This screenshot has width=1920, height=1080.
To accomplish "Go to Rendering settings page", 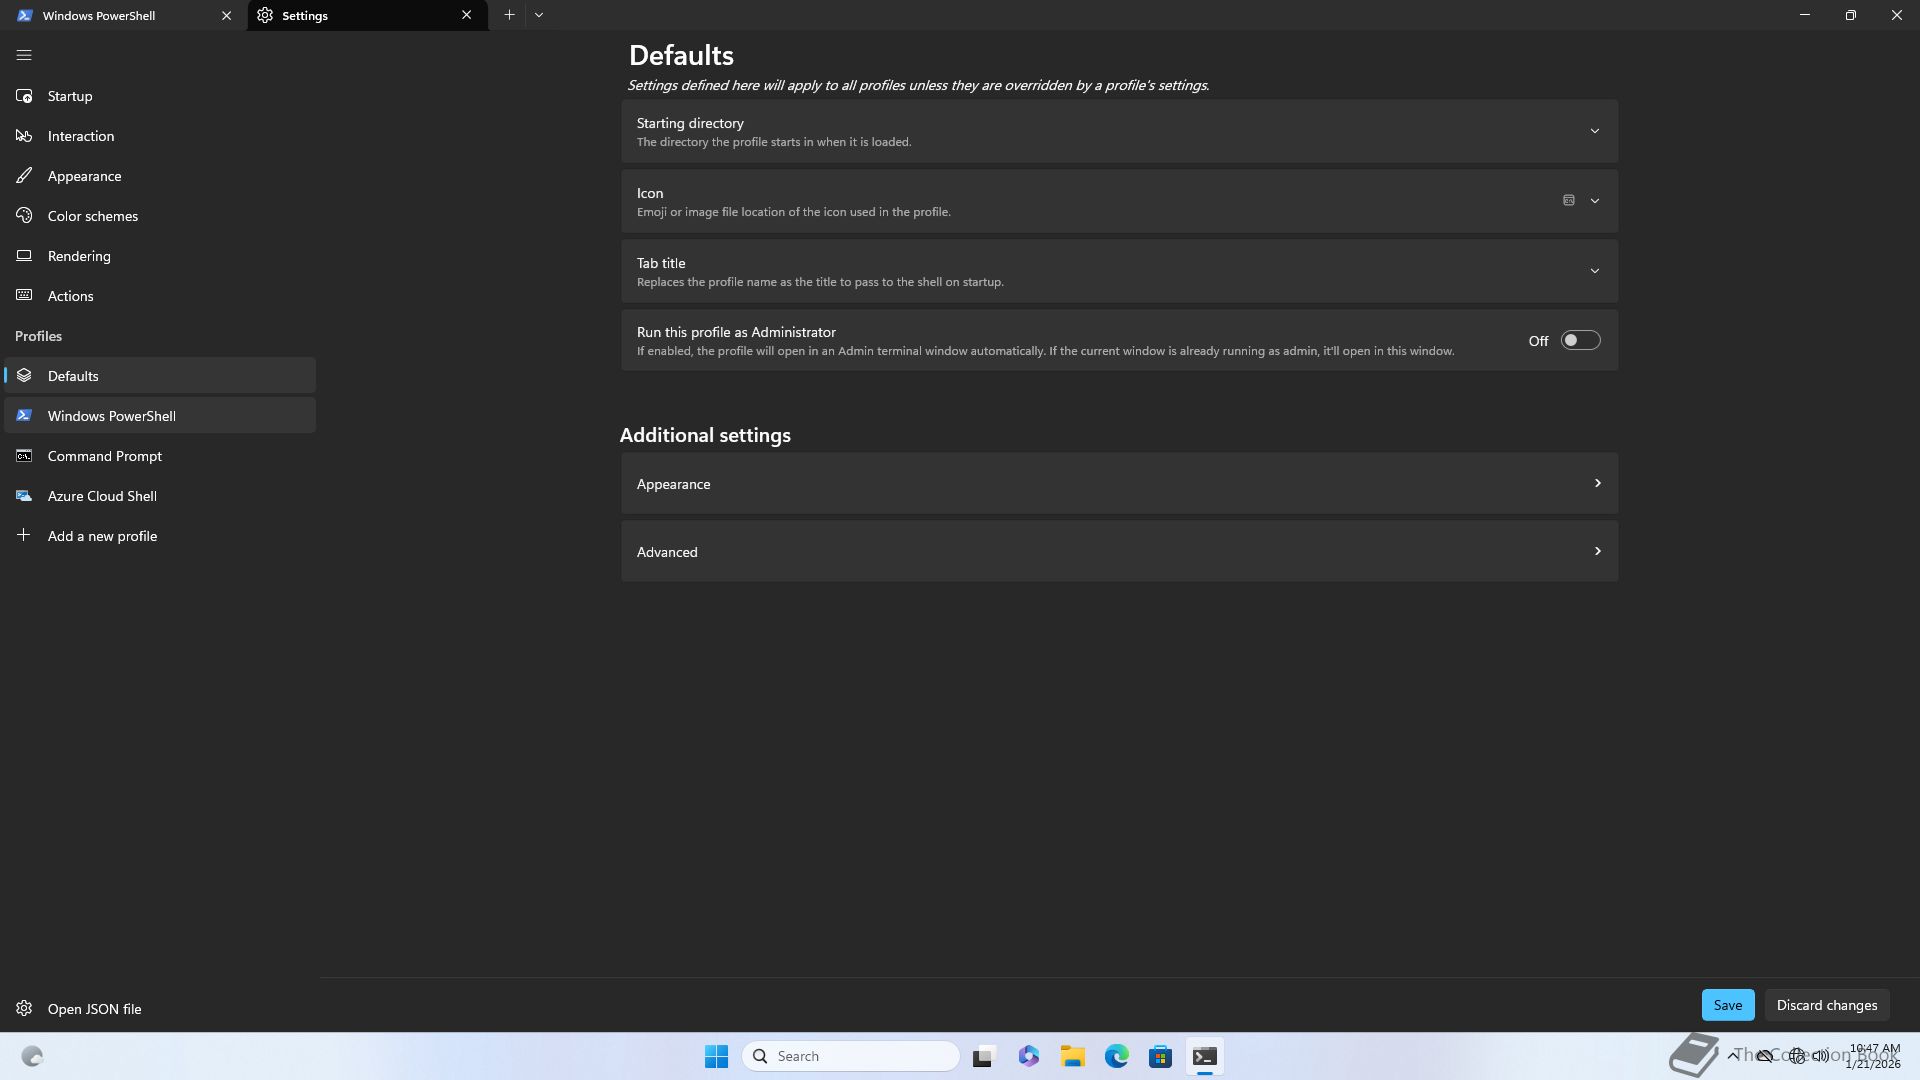I will pos(78,256).
